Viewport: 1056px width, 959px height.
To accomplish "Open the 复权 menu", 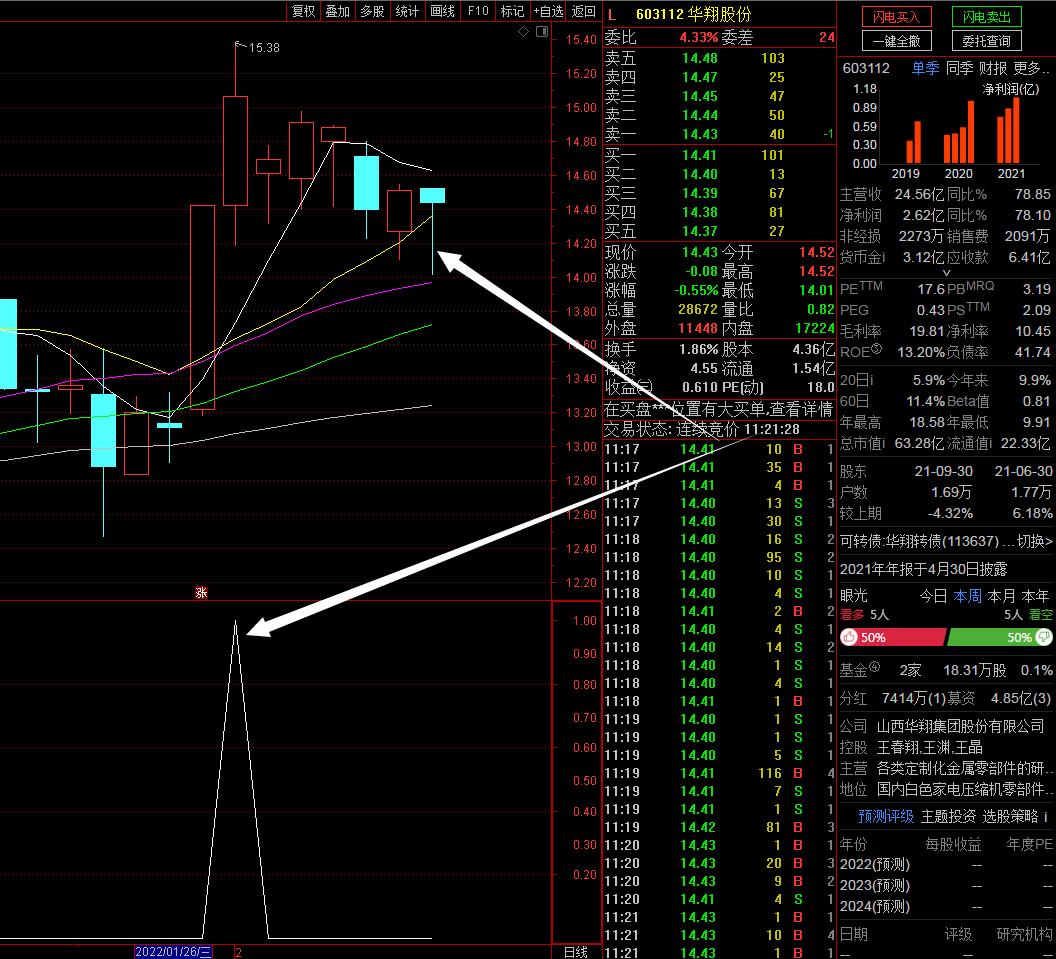I will pyautogui.click(x=303, y=11).
